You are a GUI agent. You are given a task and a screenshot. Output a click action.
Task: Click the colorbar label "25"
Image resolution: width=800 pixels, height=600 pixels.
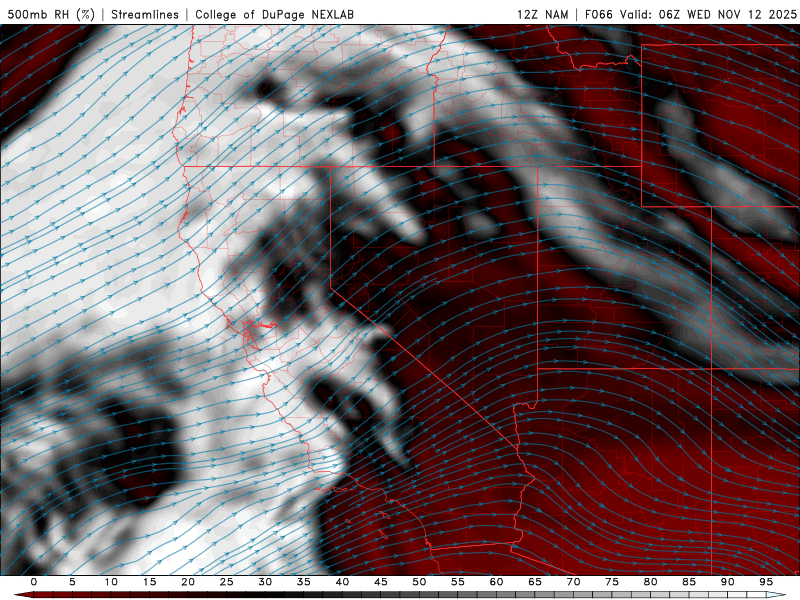tap(226, 582)
